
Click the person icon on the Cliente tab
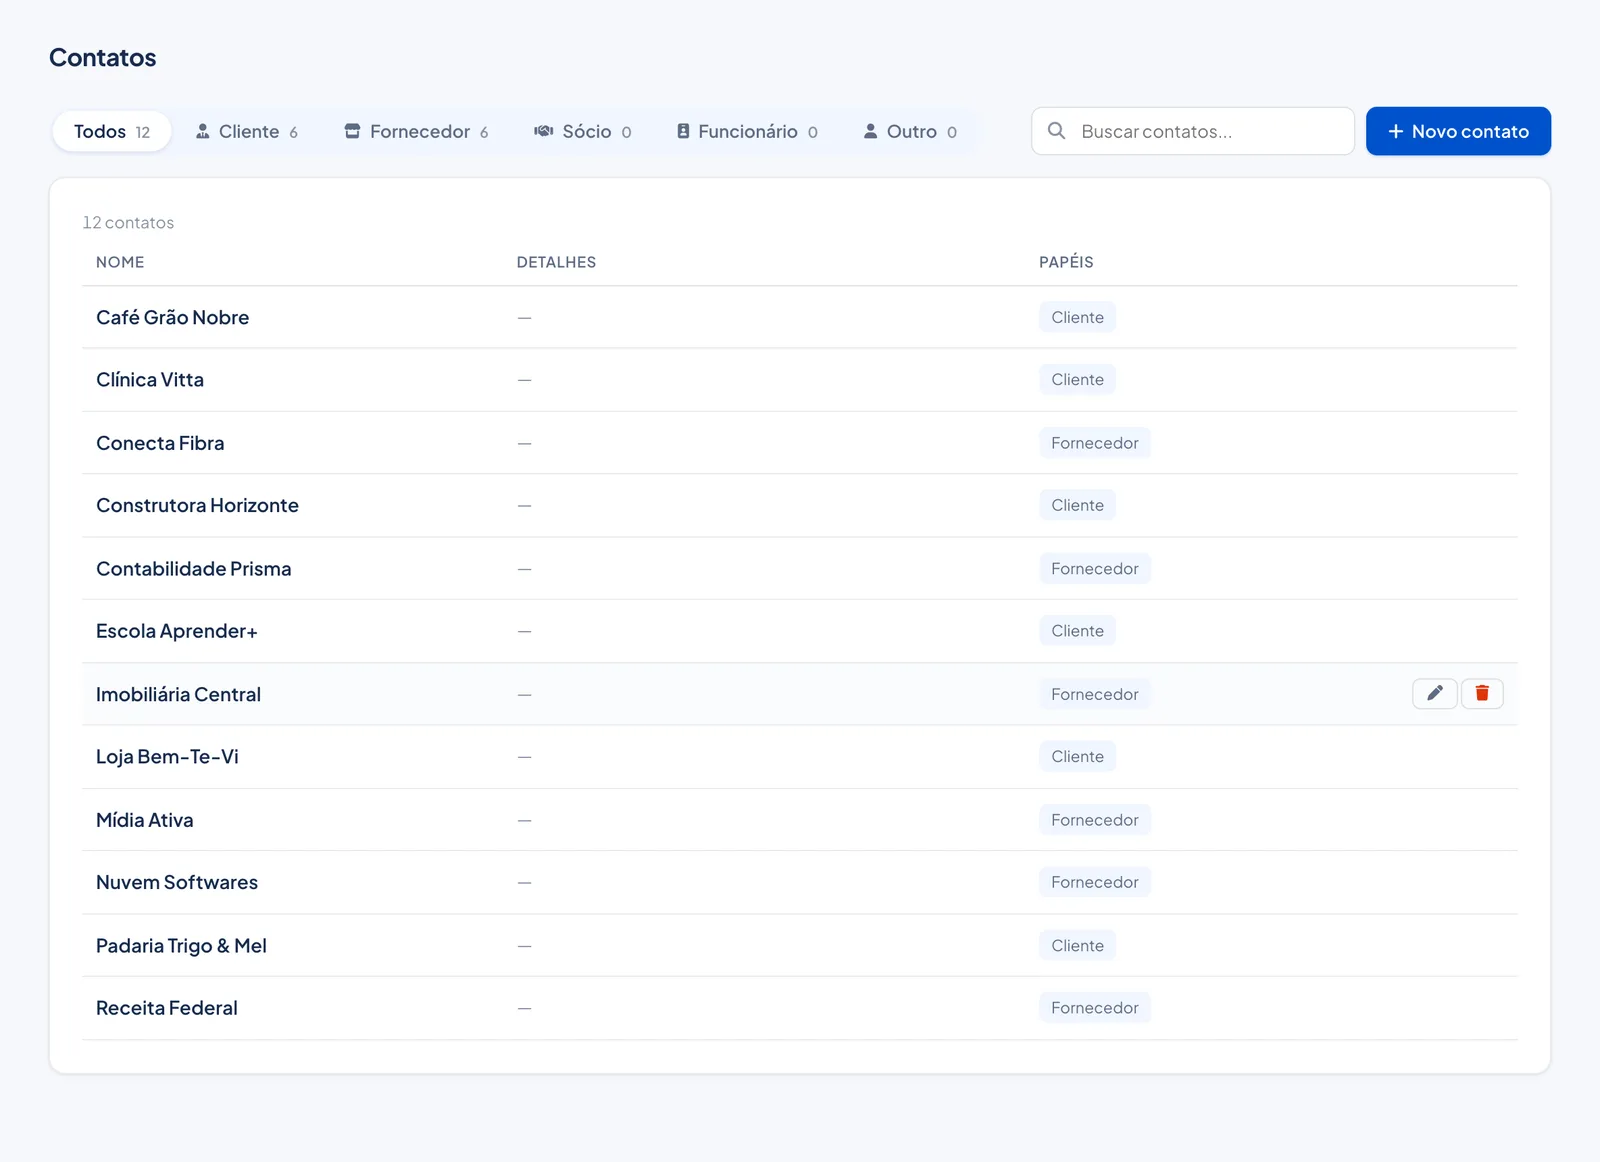click(x=202, y=131)
